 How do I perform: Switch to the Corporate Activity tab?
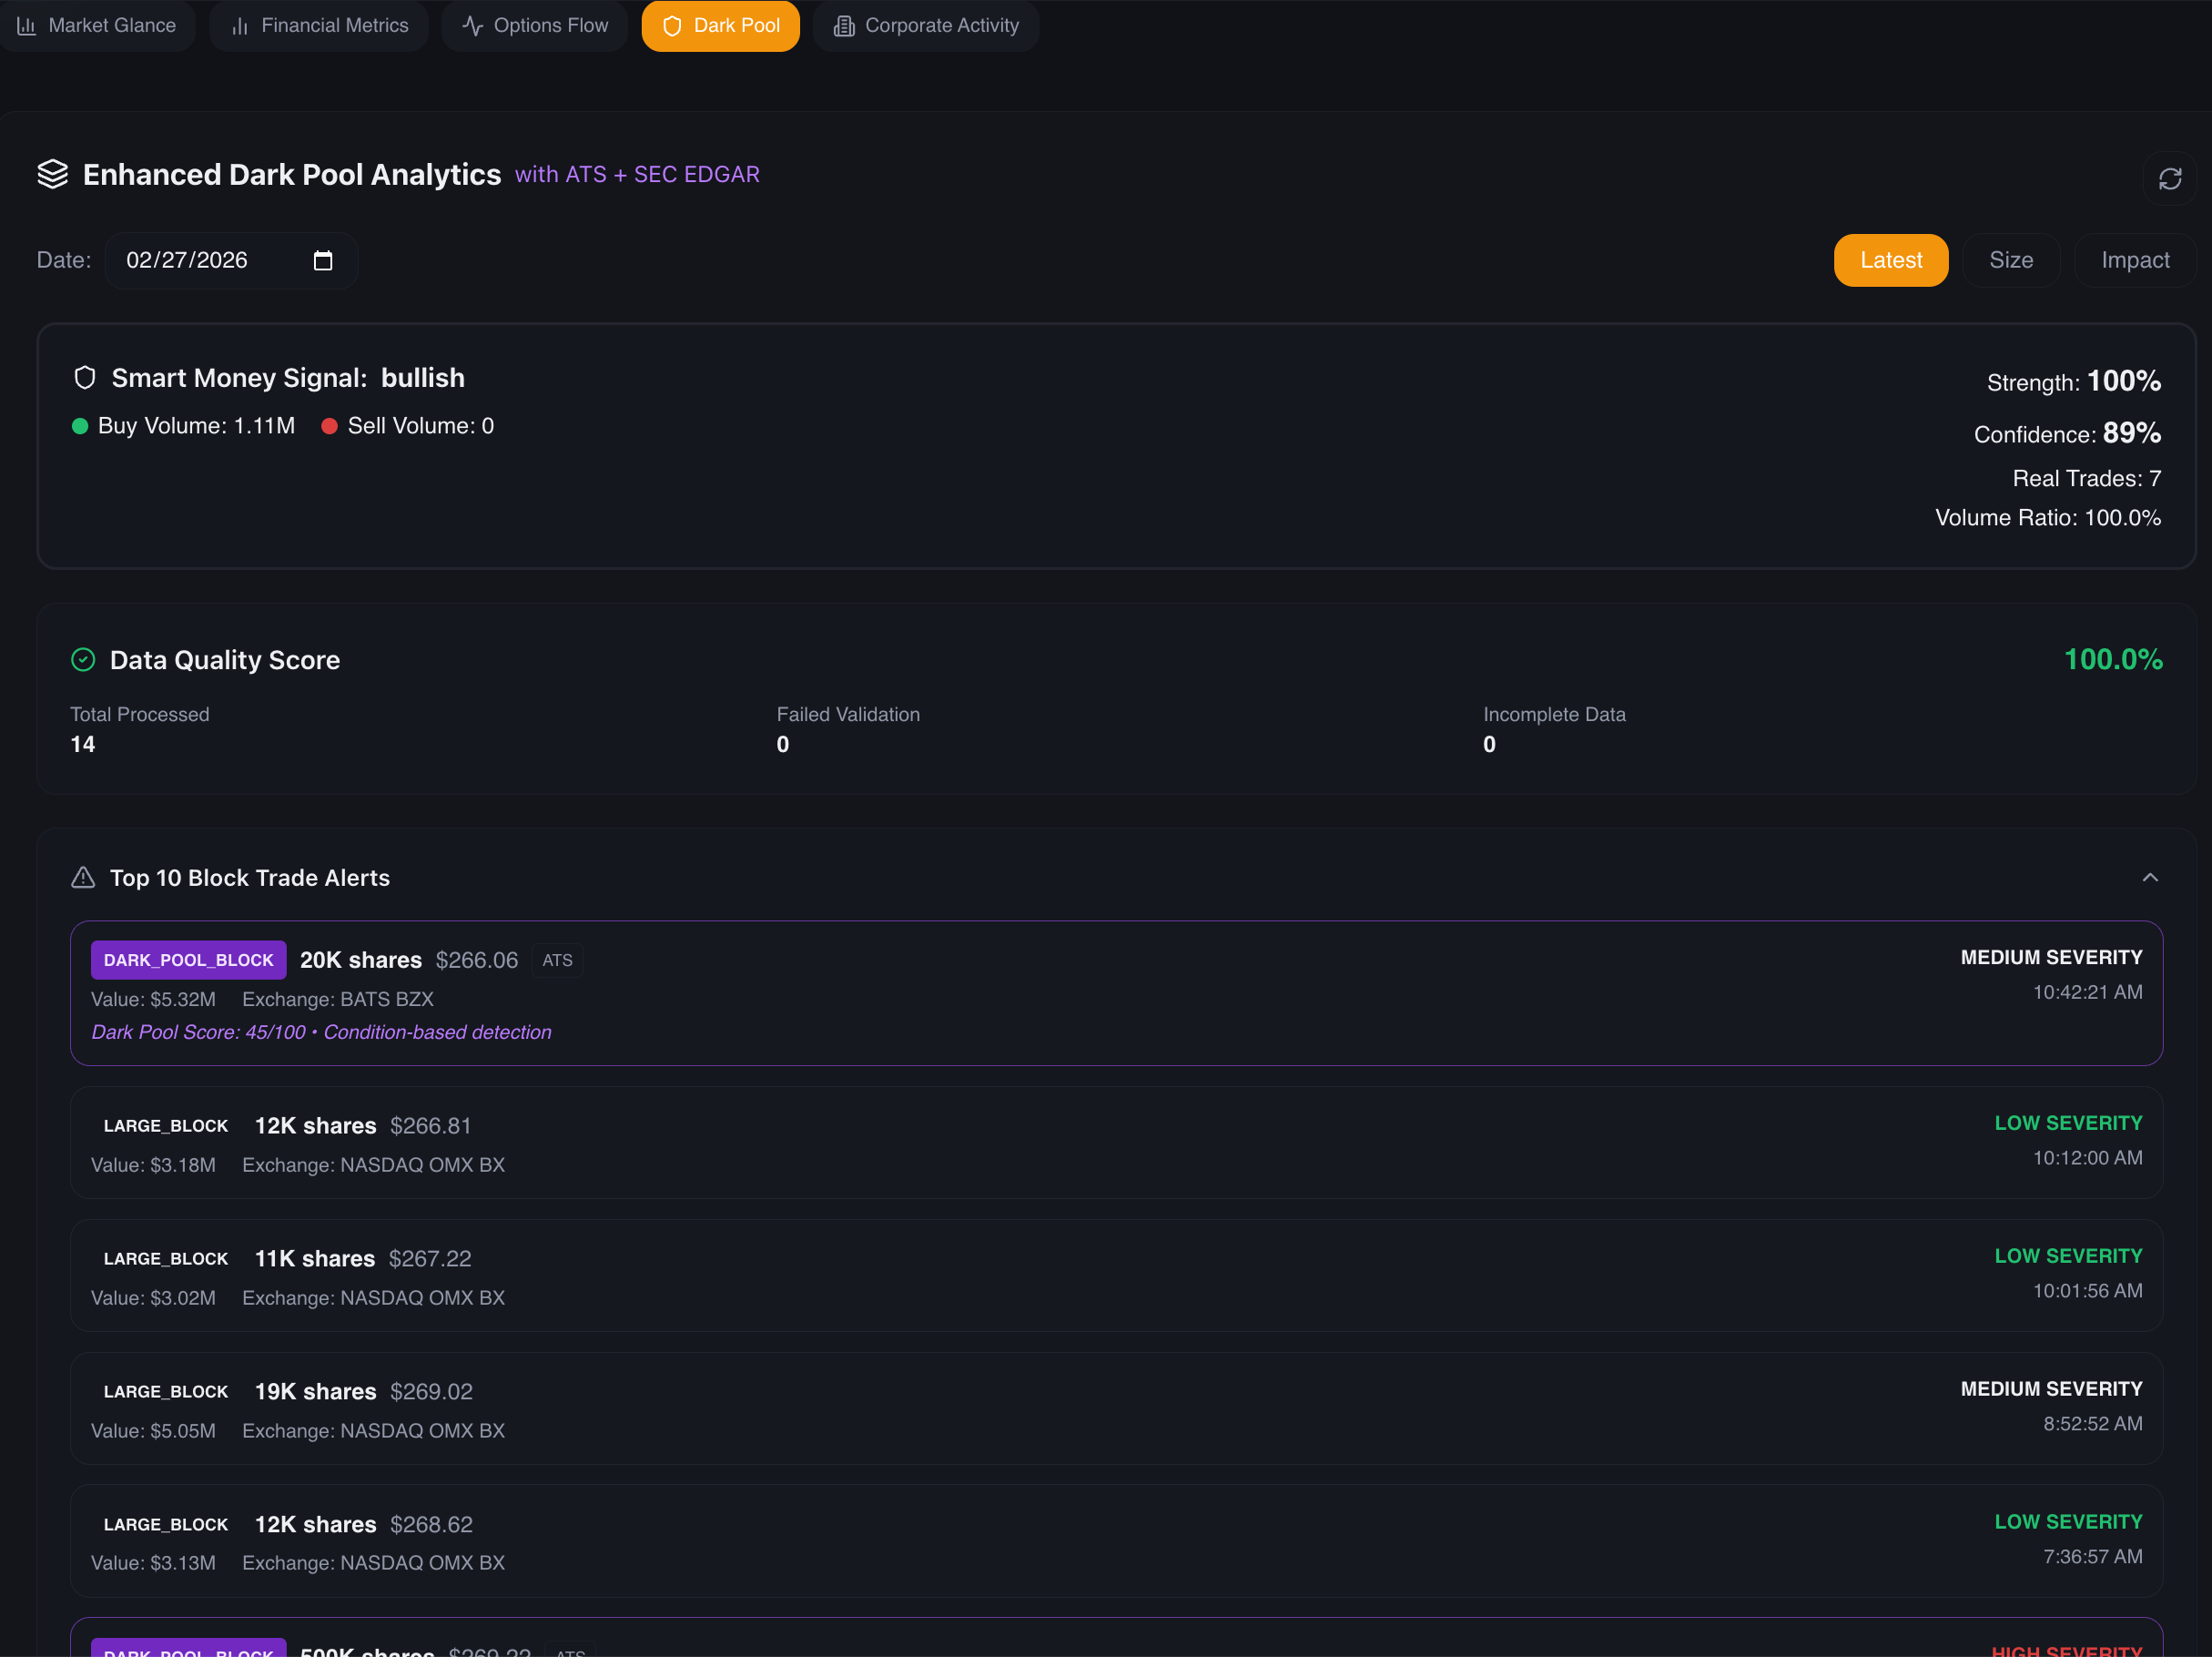[x=925, y=25]
